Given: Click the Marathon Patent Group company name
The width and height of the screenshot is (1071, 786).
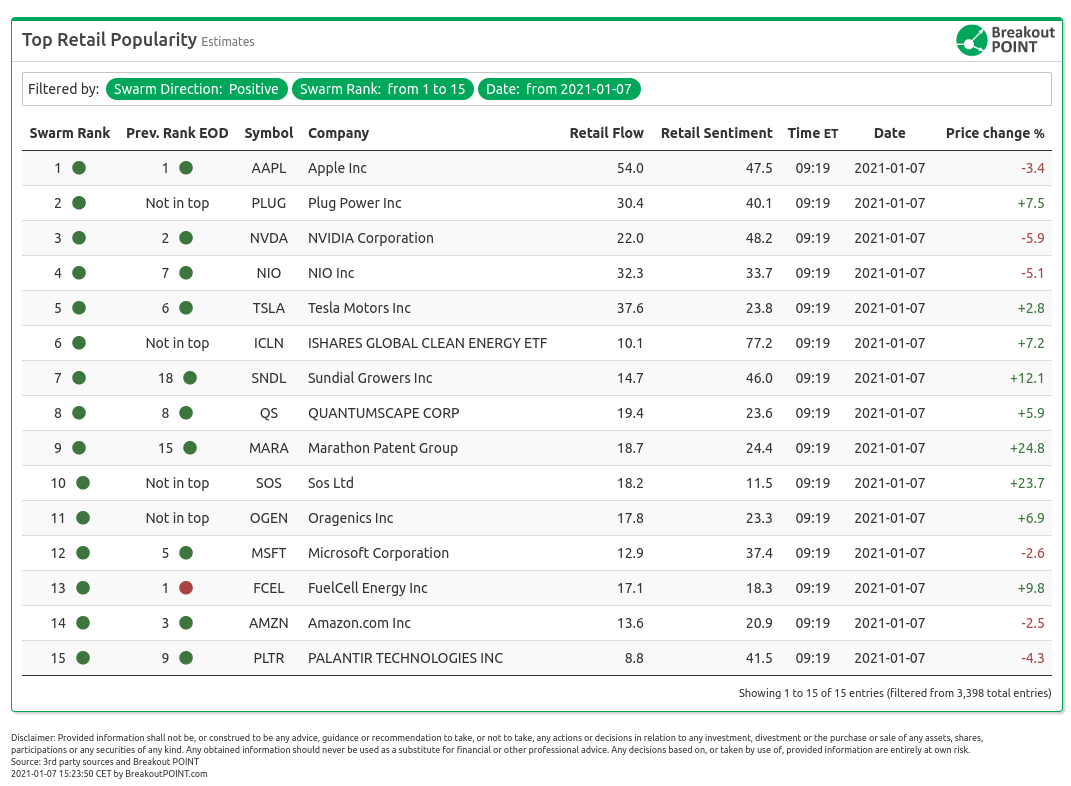Looking at the screenshot, I should tap(383, 448).
